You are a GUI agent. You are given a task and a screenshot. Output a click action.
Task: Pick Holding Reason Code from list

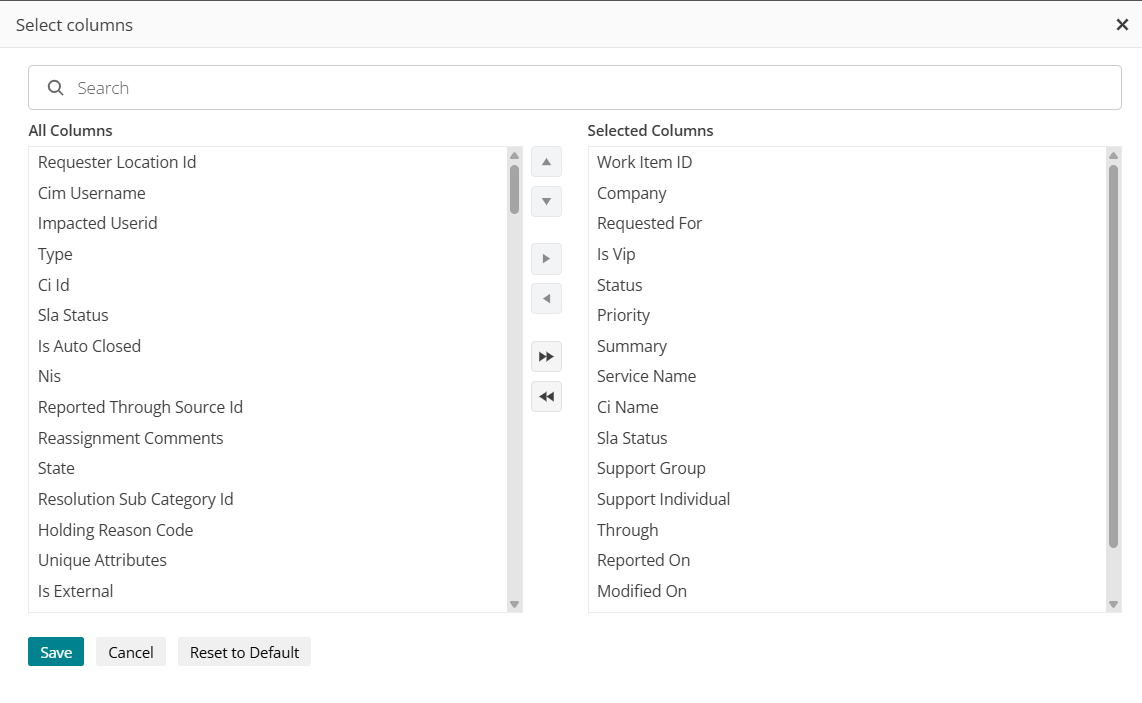pyautogui.click(x=116, y=530)
